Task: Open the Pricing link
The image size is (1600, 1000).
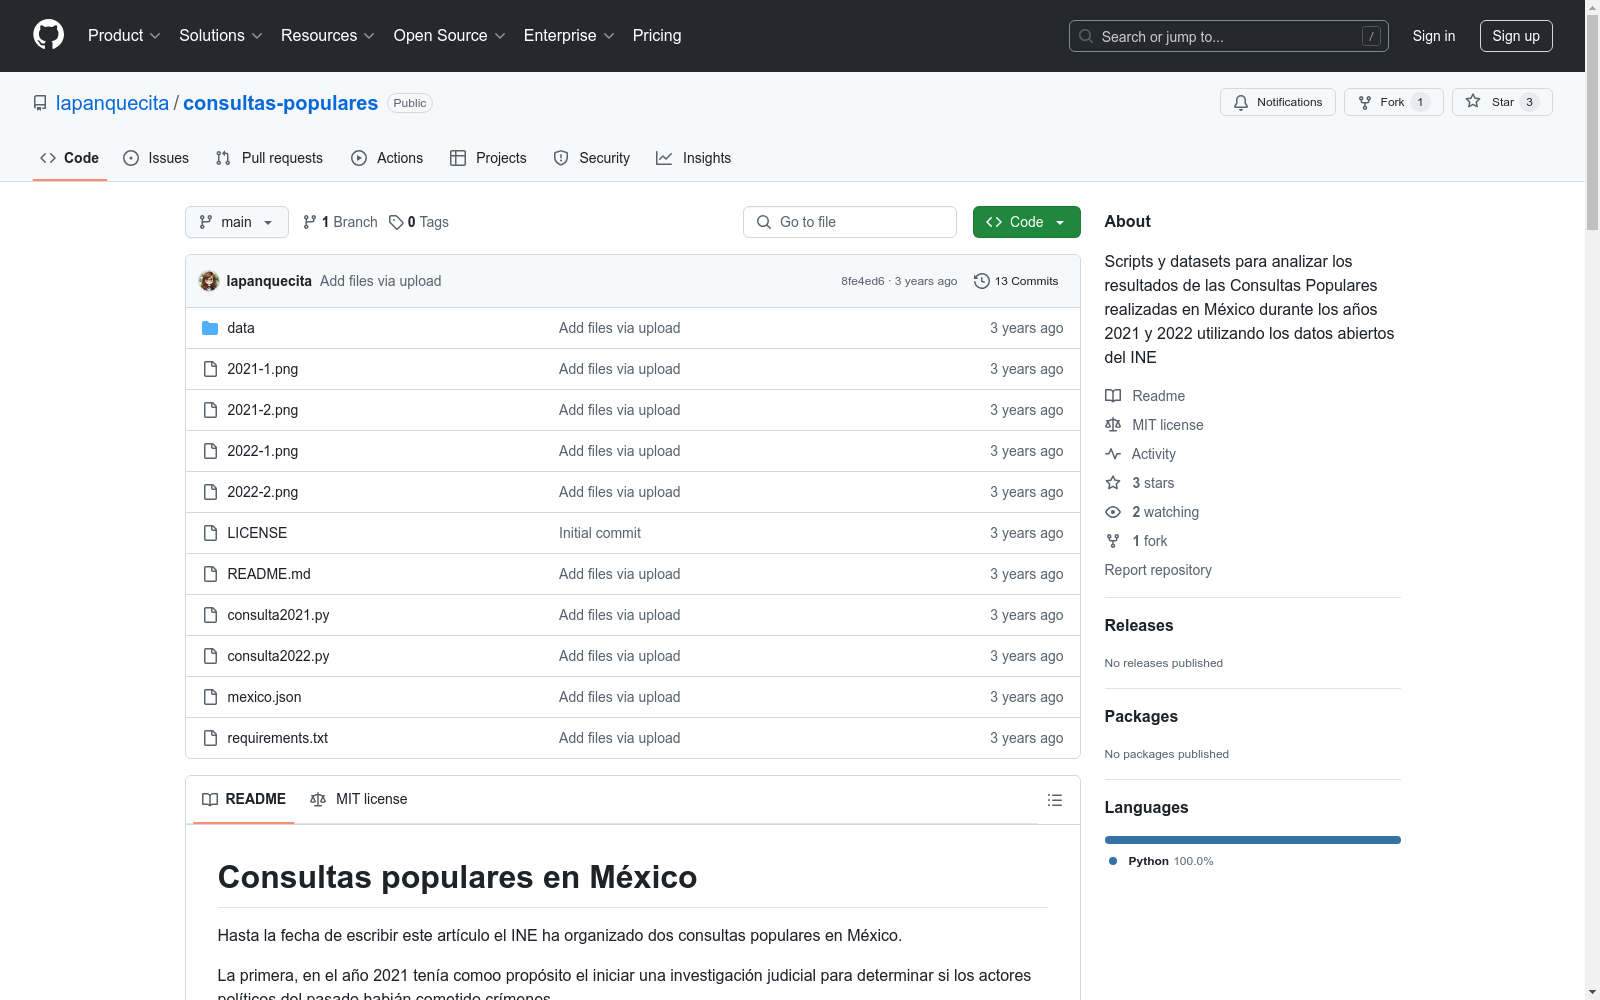Action: pos(657,36)
